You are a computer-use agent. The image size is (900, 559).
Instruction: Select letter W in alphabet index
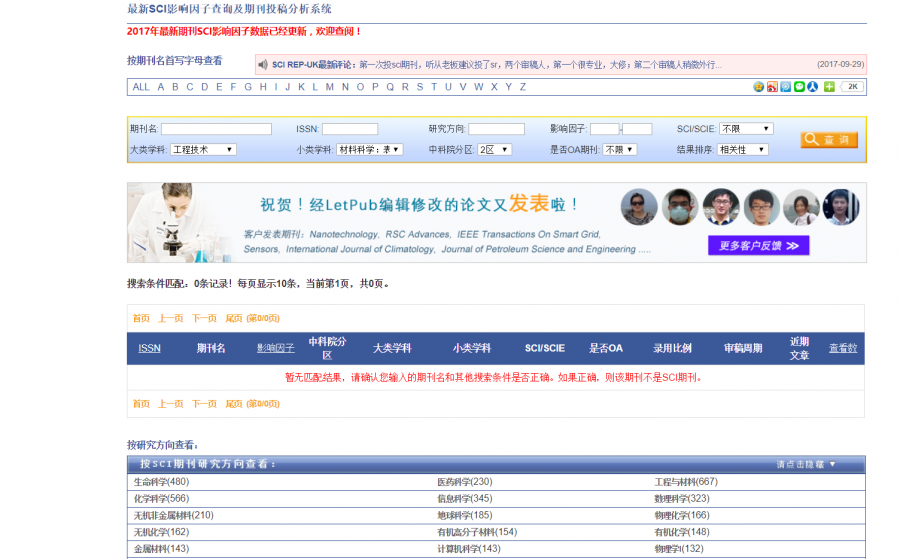(479, 87)
